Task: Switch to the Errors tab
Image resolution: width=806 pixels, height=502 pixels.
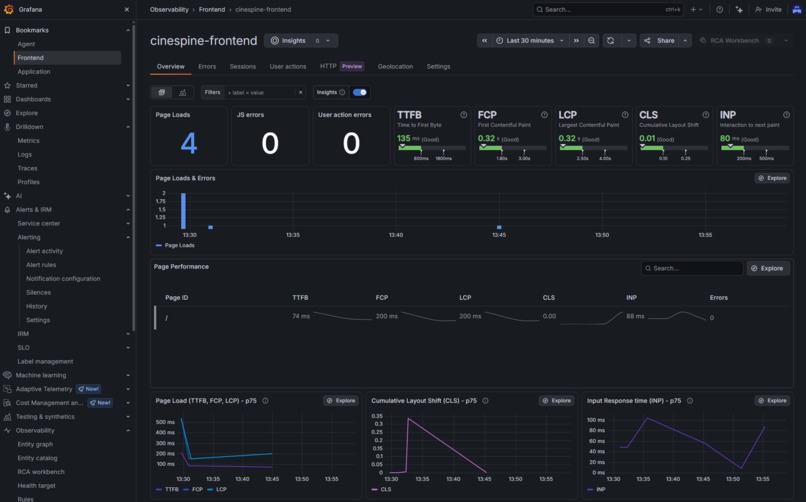Action: click(x=207, y=66)
